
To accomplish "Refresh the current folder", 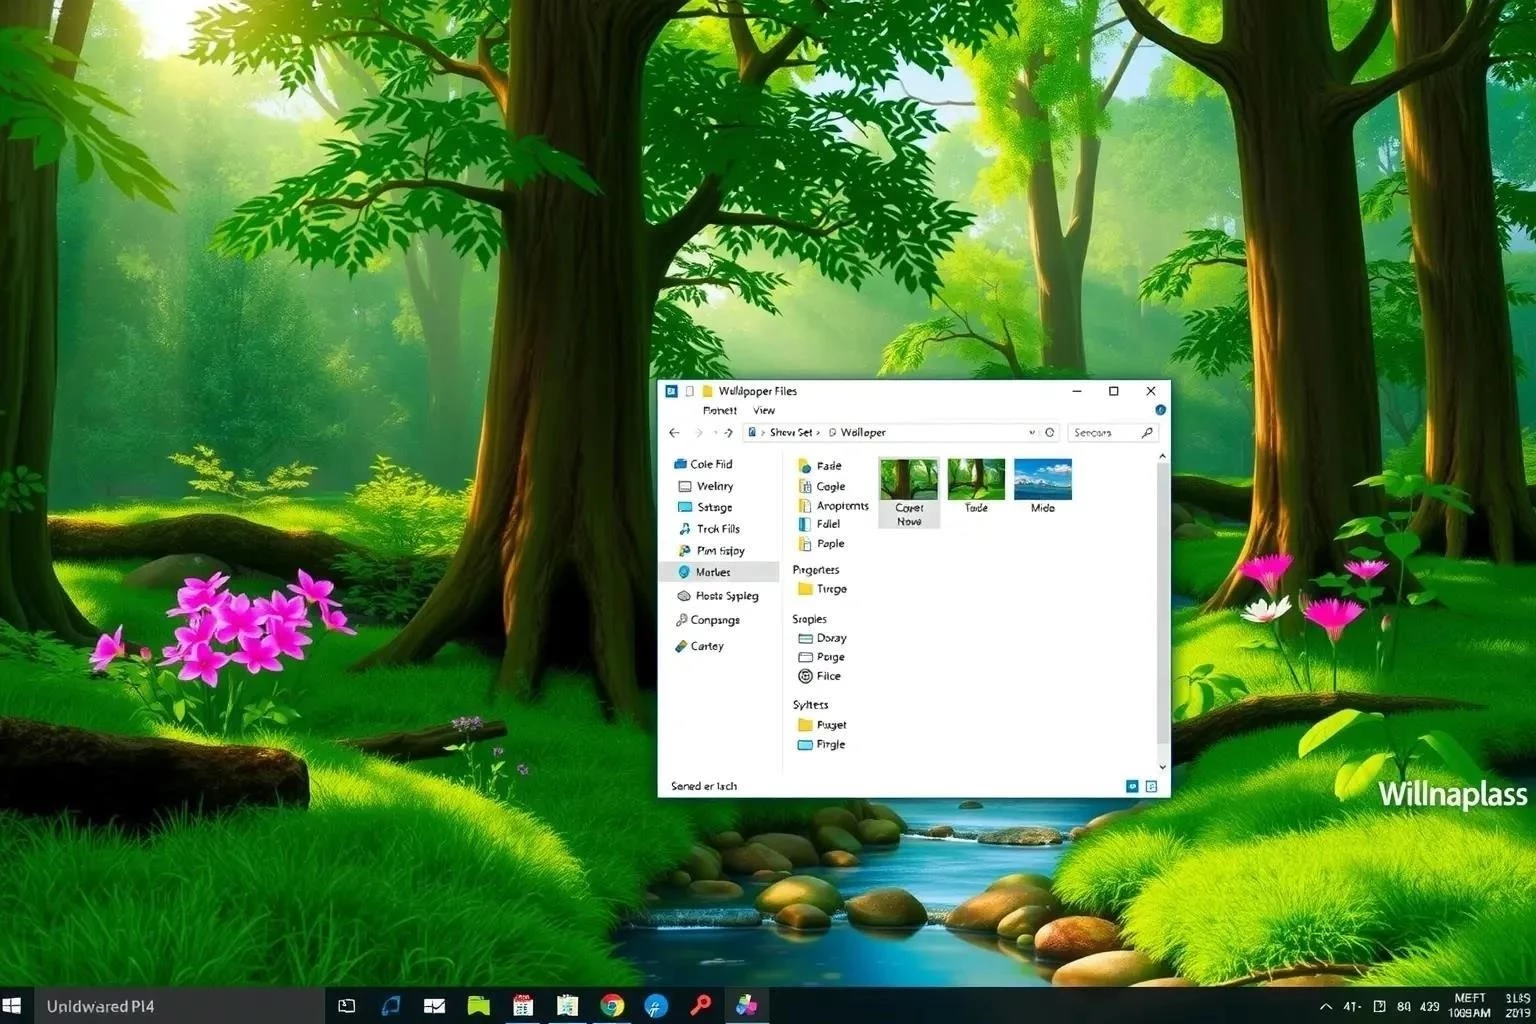I will [x=1050, y=433].
